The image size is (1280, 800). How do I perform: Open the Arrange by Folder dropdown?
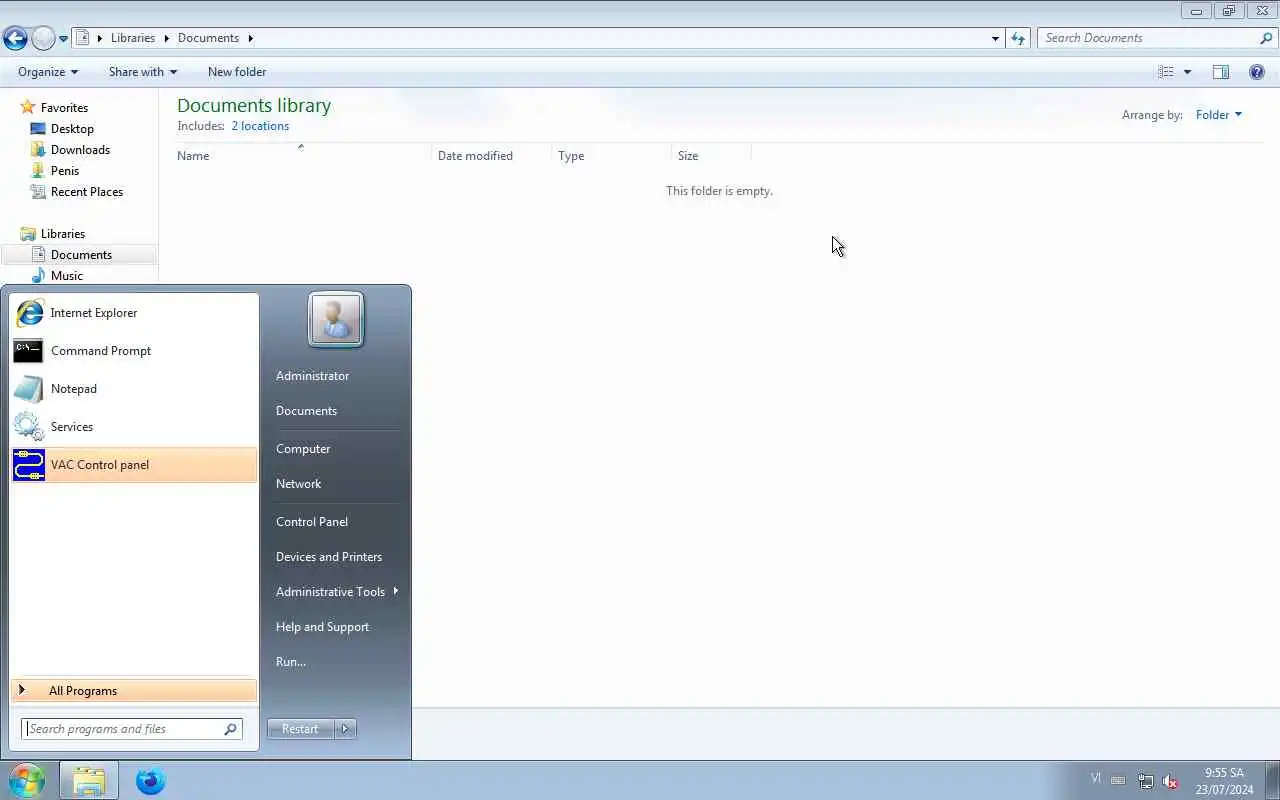tap(1219, 115)
